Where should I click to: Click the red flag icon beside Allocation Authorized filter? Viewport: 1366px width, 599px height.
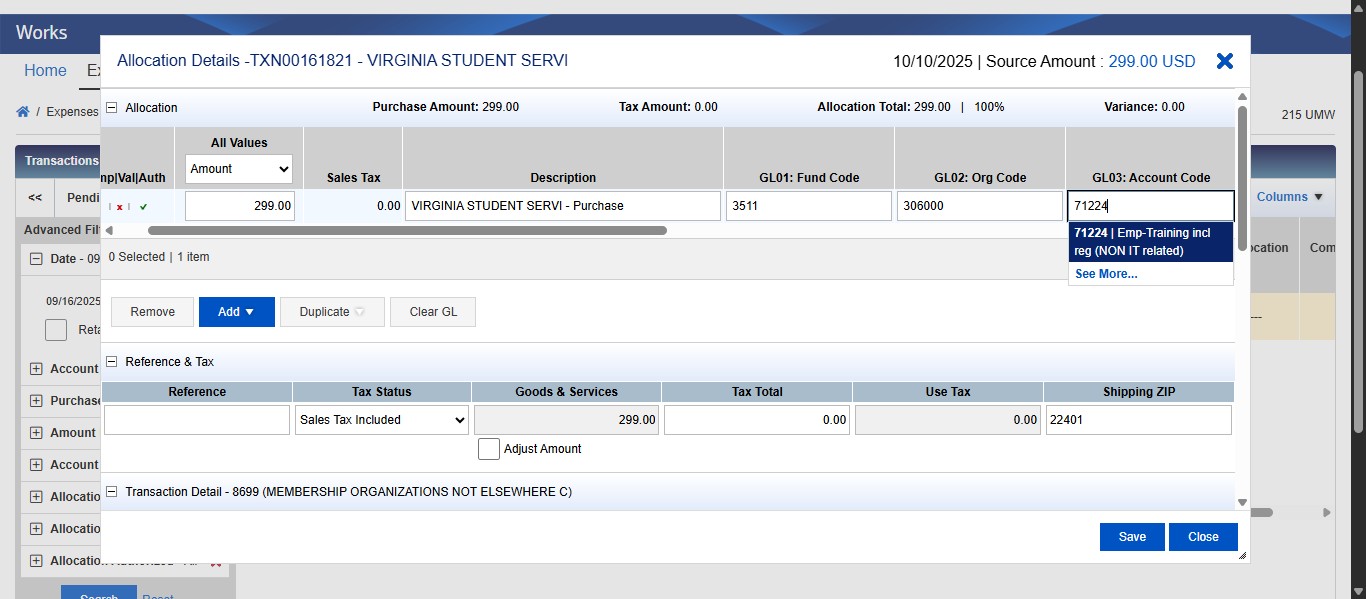point(215,562)
